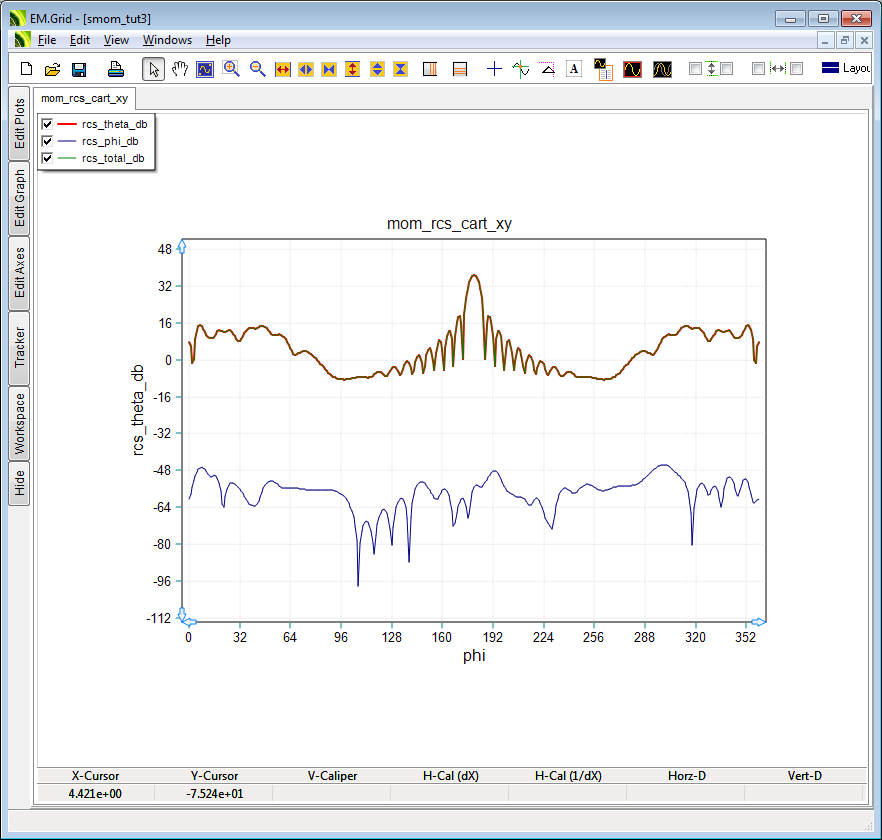The image size is (882, 840).
Task: Click the Layout toolbar button
Action: coord(845,69)
